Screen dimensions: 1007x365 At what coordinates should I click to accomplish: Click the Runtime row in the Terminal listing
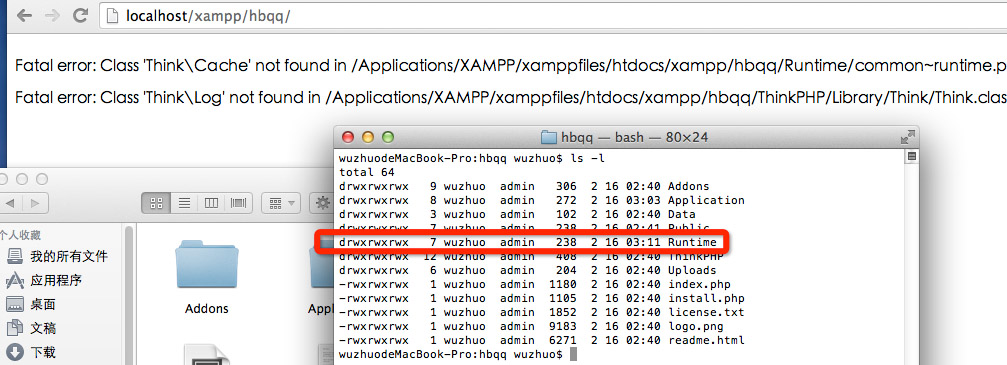(x=527, y=242)
